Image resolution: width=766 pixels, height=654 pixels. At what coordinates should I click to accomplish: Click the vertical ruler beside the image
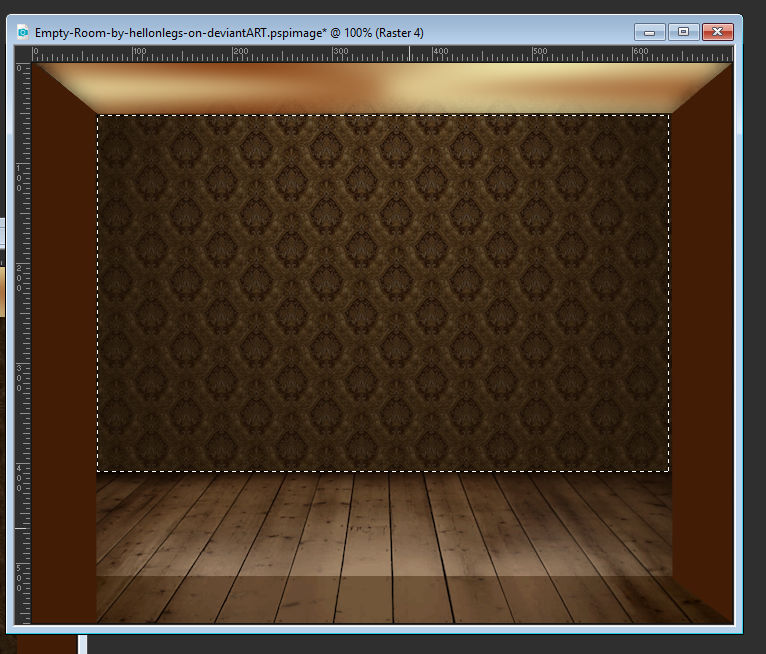point(22,343)
